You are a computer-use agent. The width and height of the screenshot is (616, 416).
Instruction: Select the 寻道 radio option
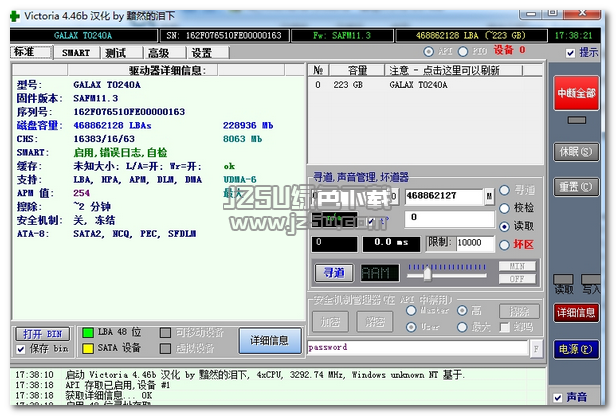coord(504,190)
